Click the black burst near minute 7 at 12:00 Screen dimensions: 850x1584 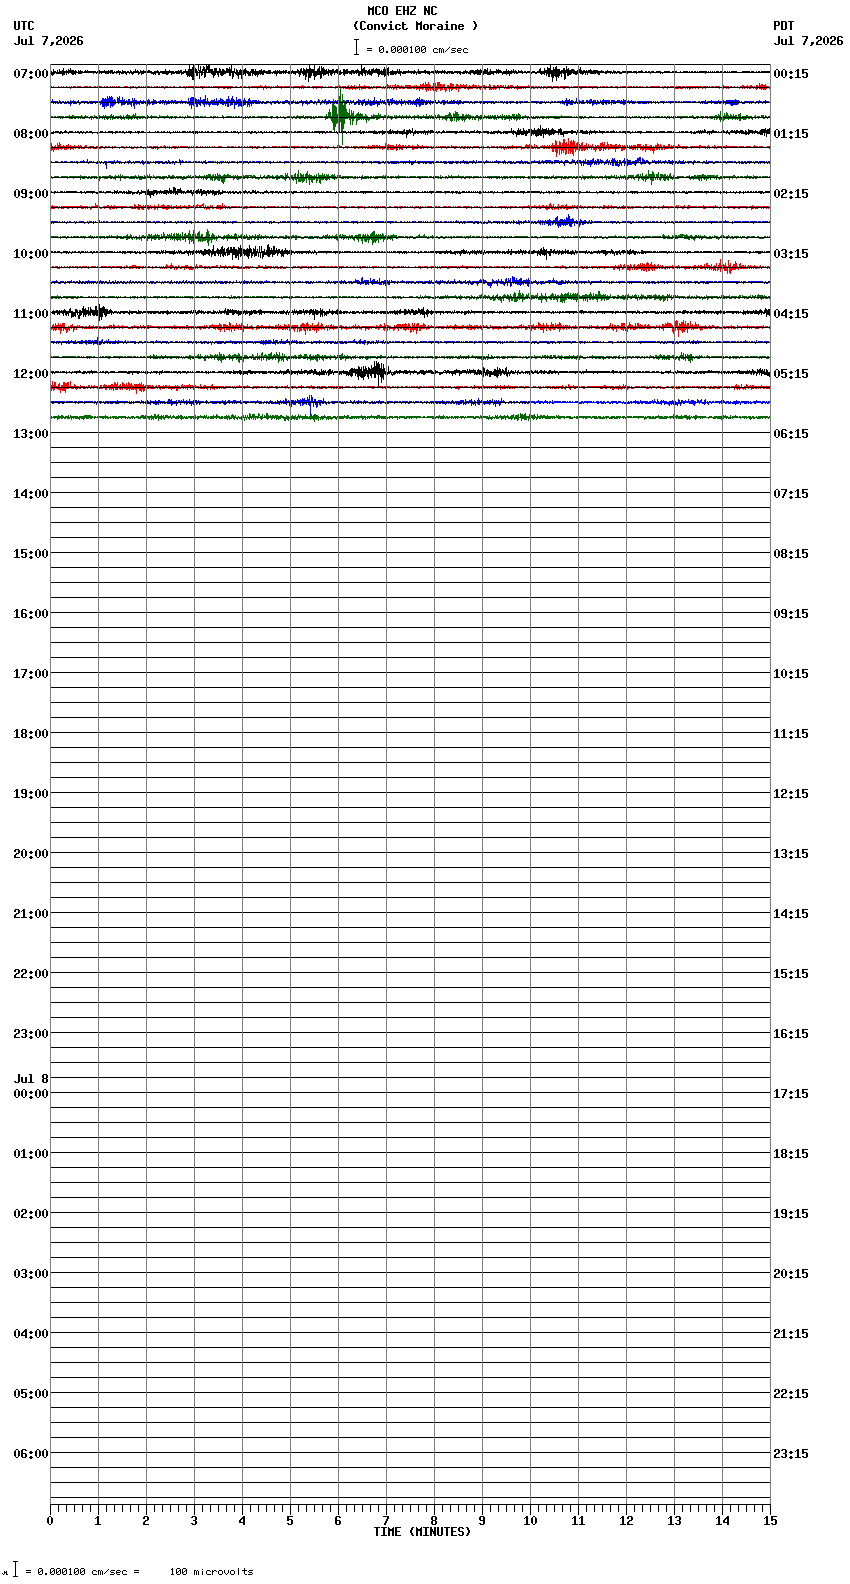pyautogui.click(x=371, y=372)
